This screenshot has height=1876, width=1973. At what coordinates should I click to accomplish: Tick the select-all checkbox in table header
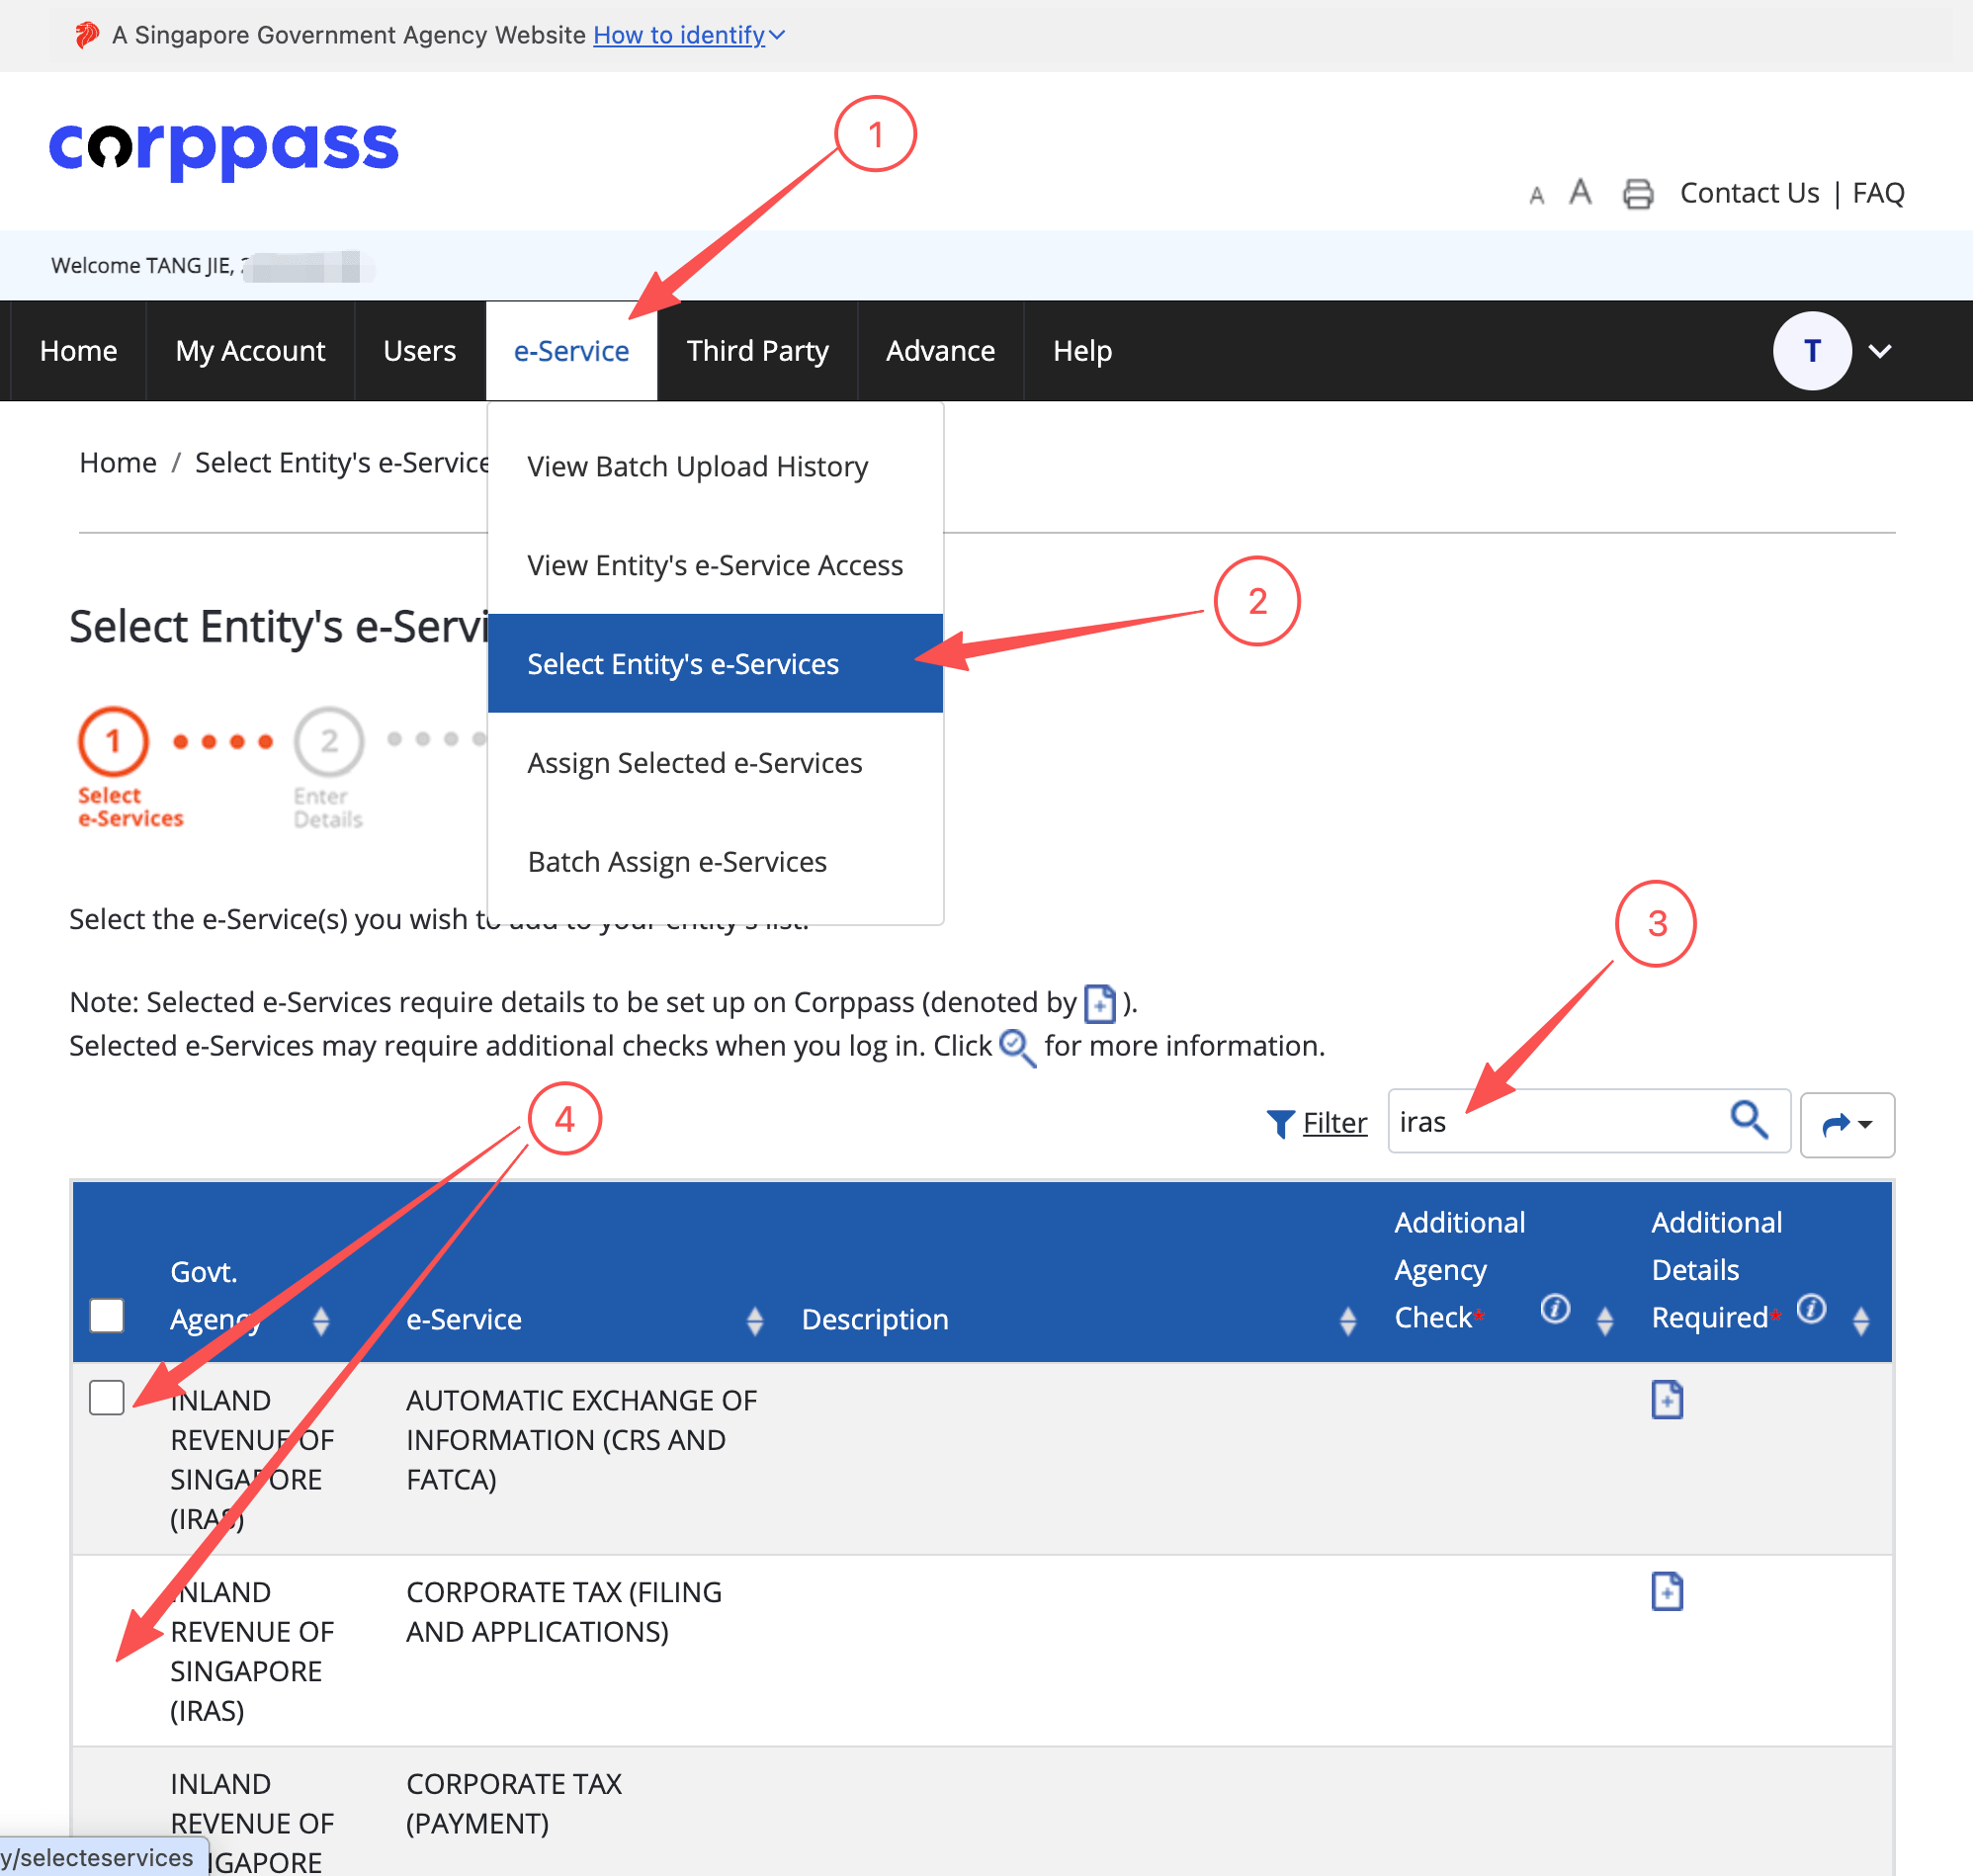pyautogui.click(x=107, y=1315)
